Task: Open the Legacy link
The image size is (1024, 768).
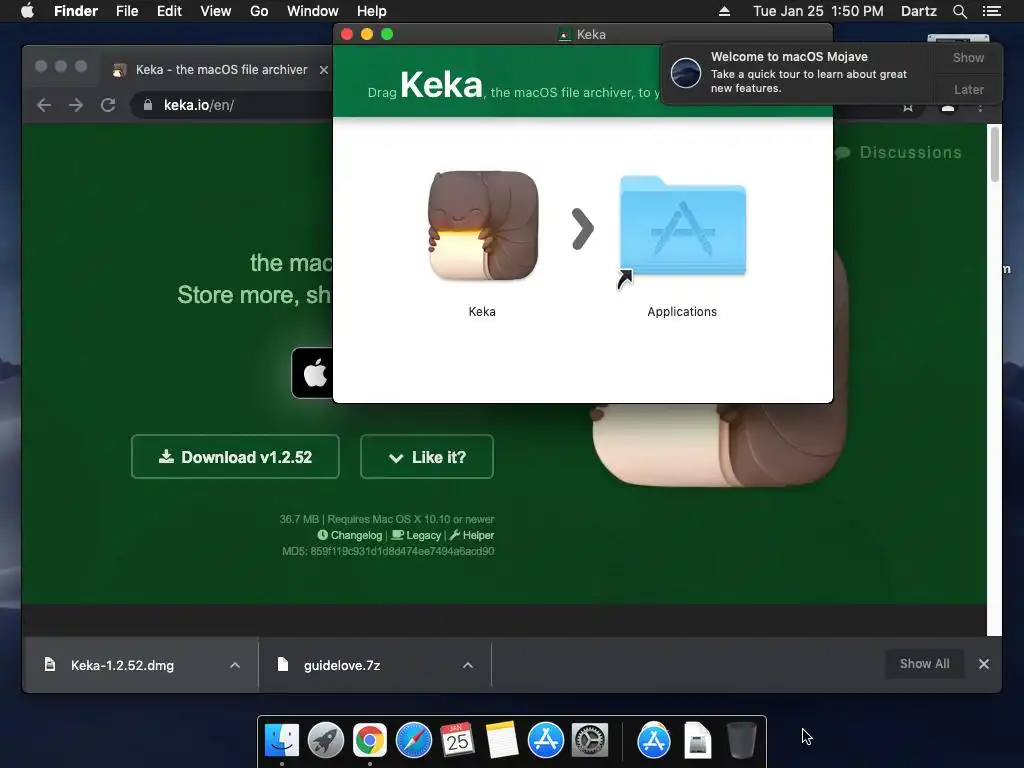Action: [417, 535]
